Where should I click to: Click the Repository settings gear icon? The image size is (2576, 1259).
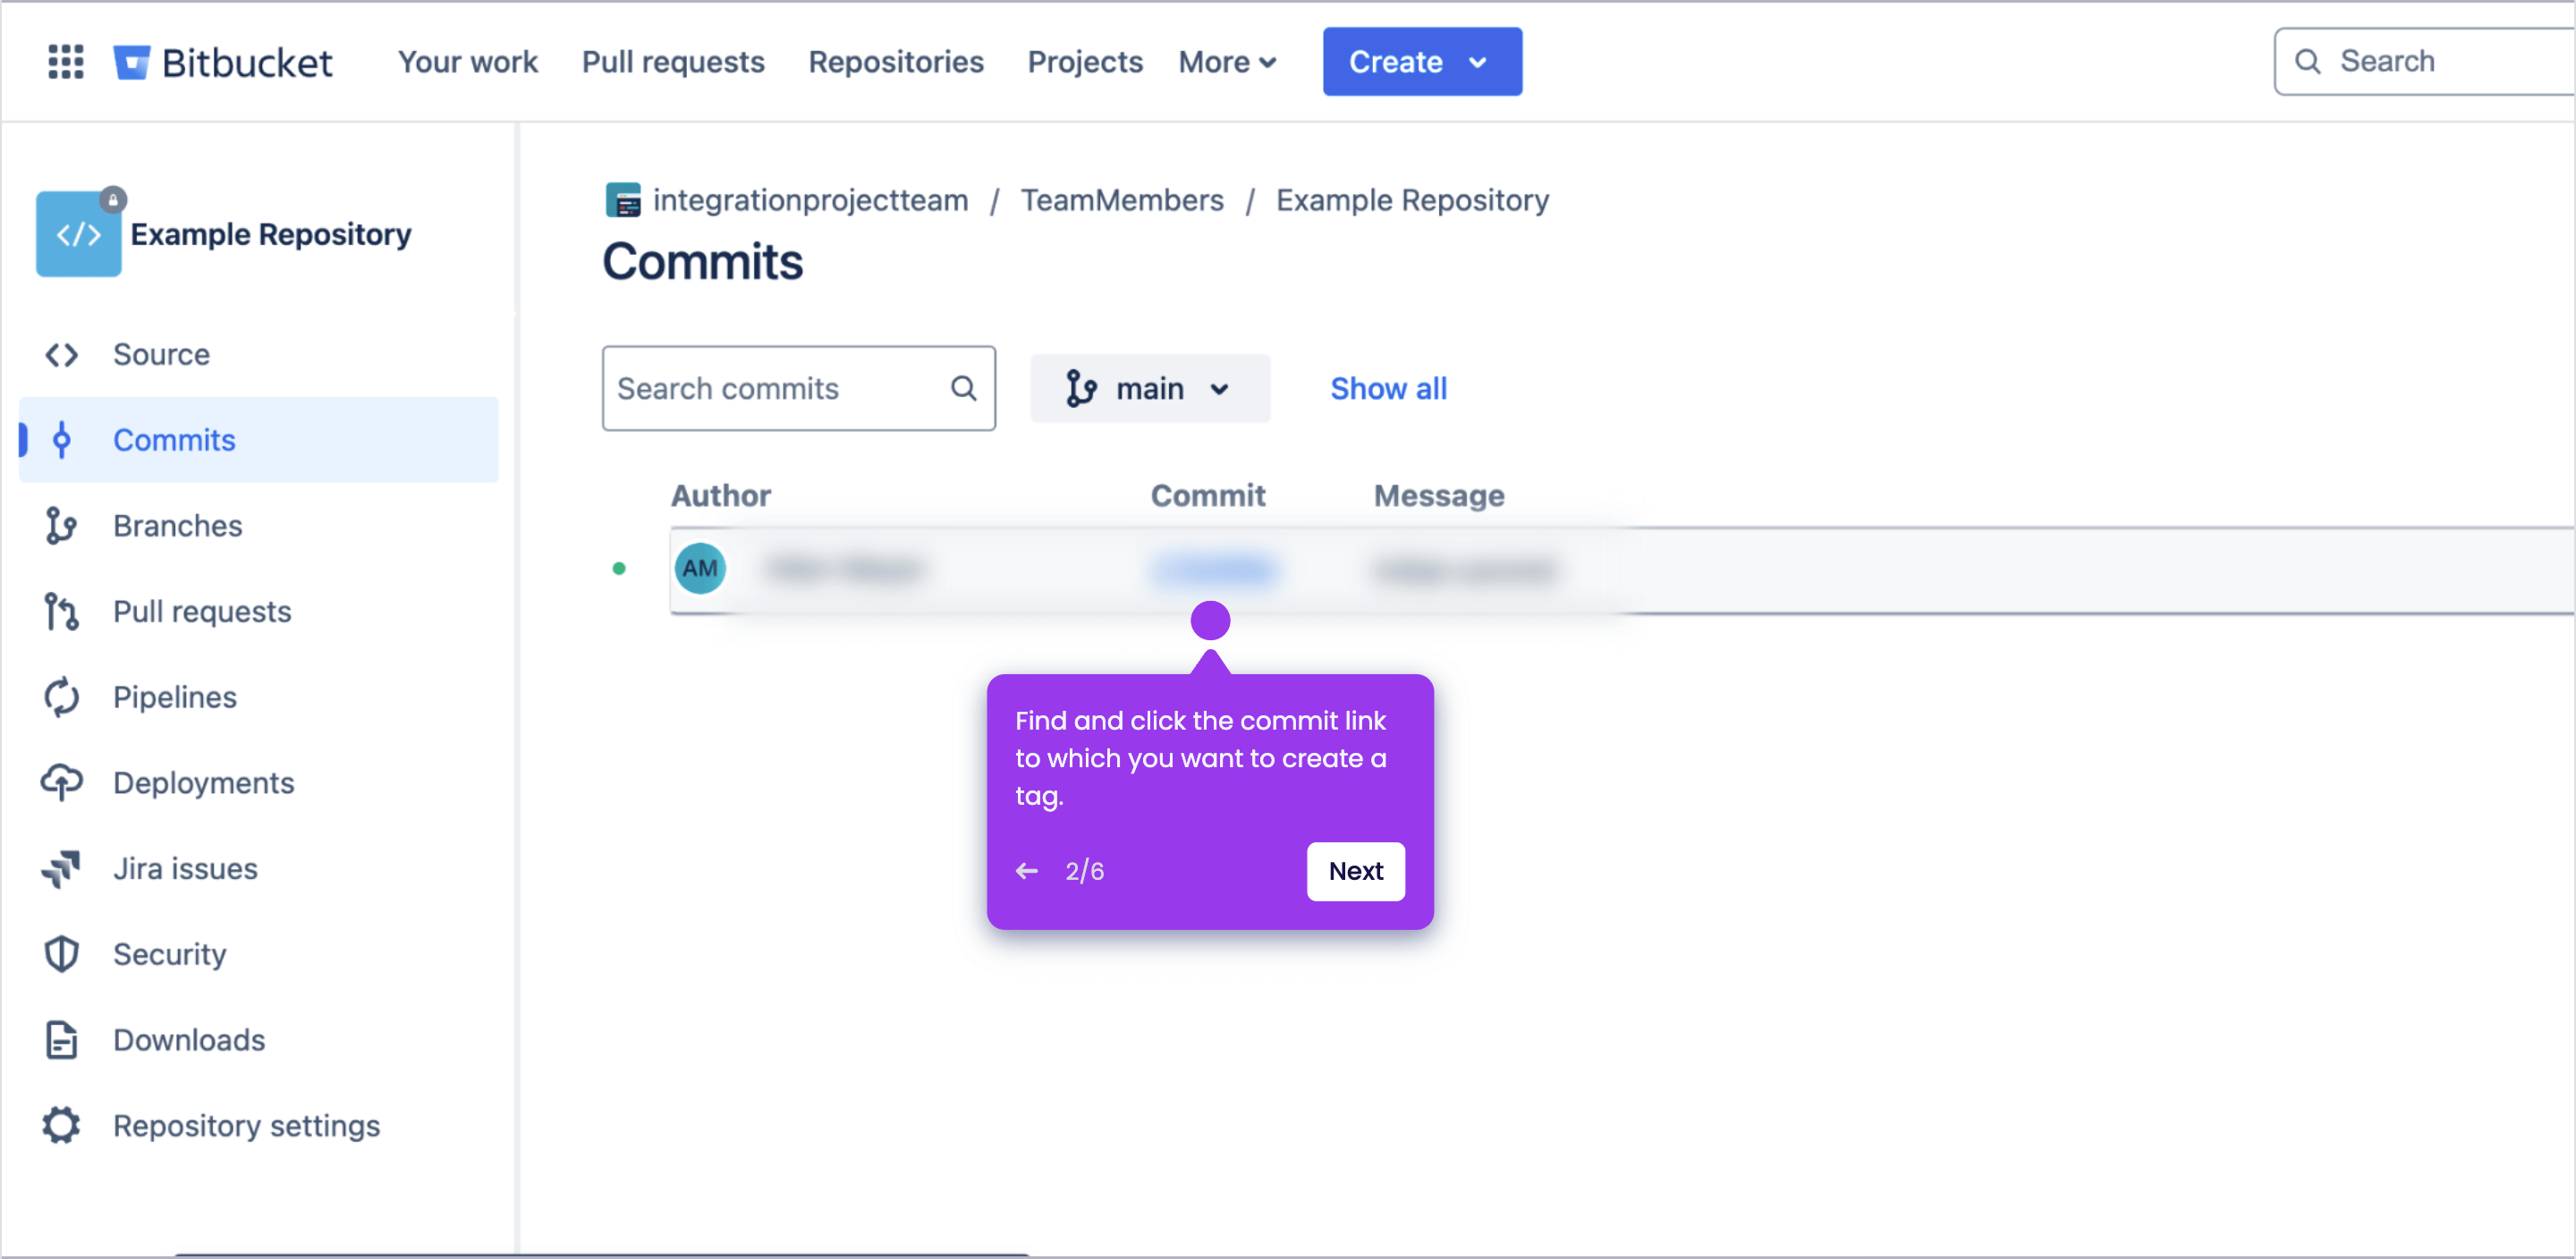click(x=61, y=1126)
